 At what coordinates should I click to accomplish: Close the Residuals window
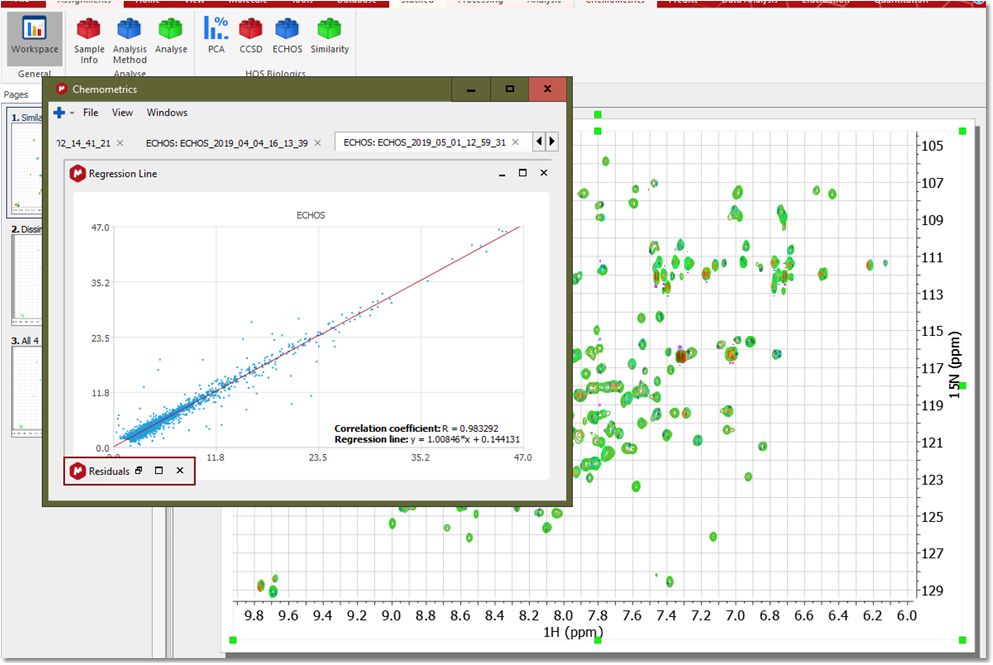tap(180, 471)
